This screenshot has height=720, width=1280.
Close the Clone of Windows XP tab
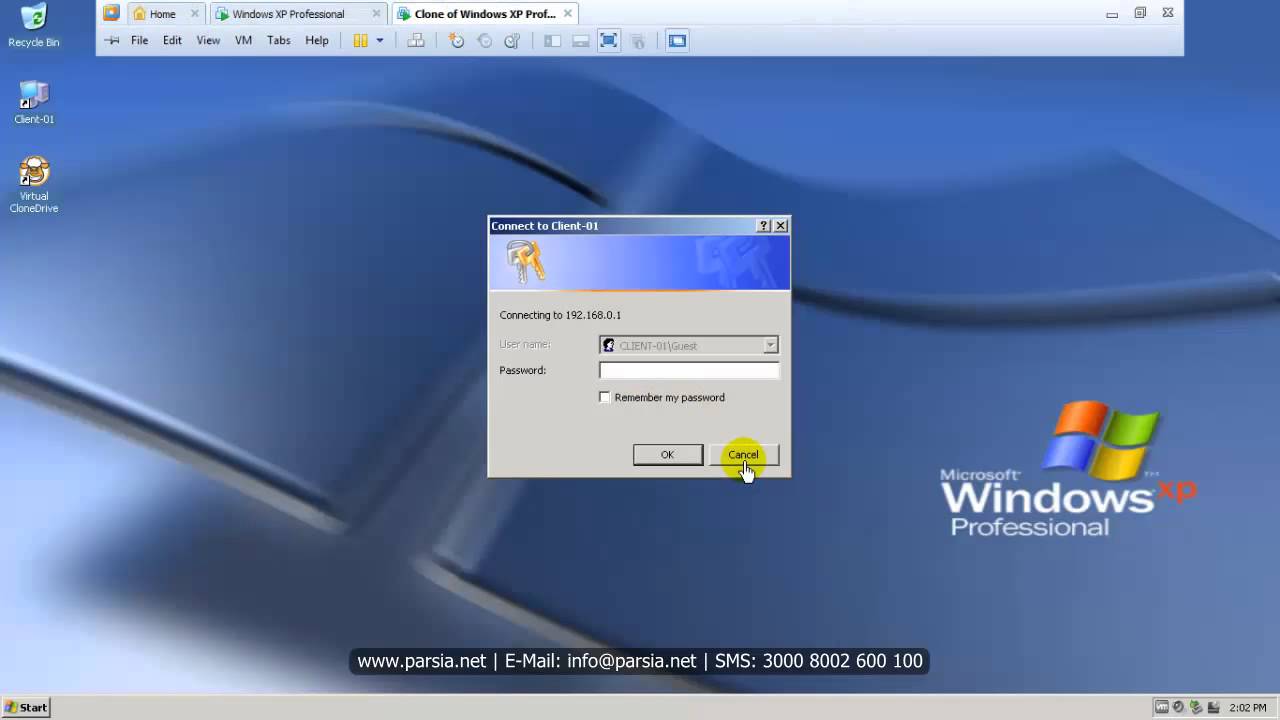569,14
